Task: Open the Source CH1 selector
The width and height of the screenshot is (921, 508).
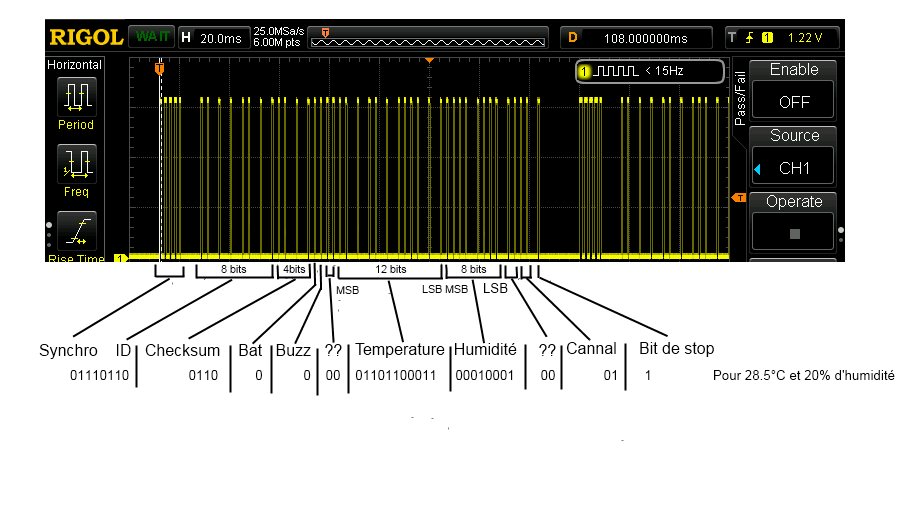Action: coord(794,167)
